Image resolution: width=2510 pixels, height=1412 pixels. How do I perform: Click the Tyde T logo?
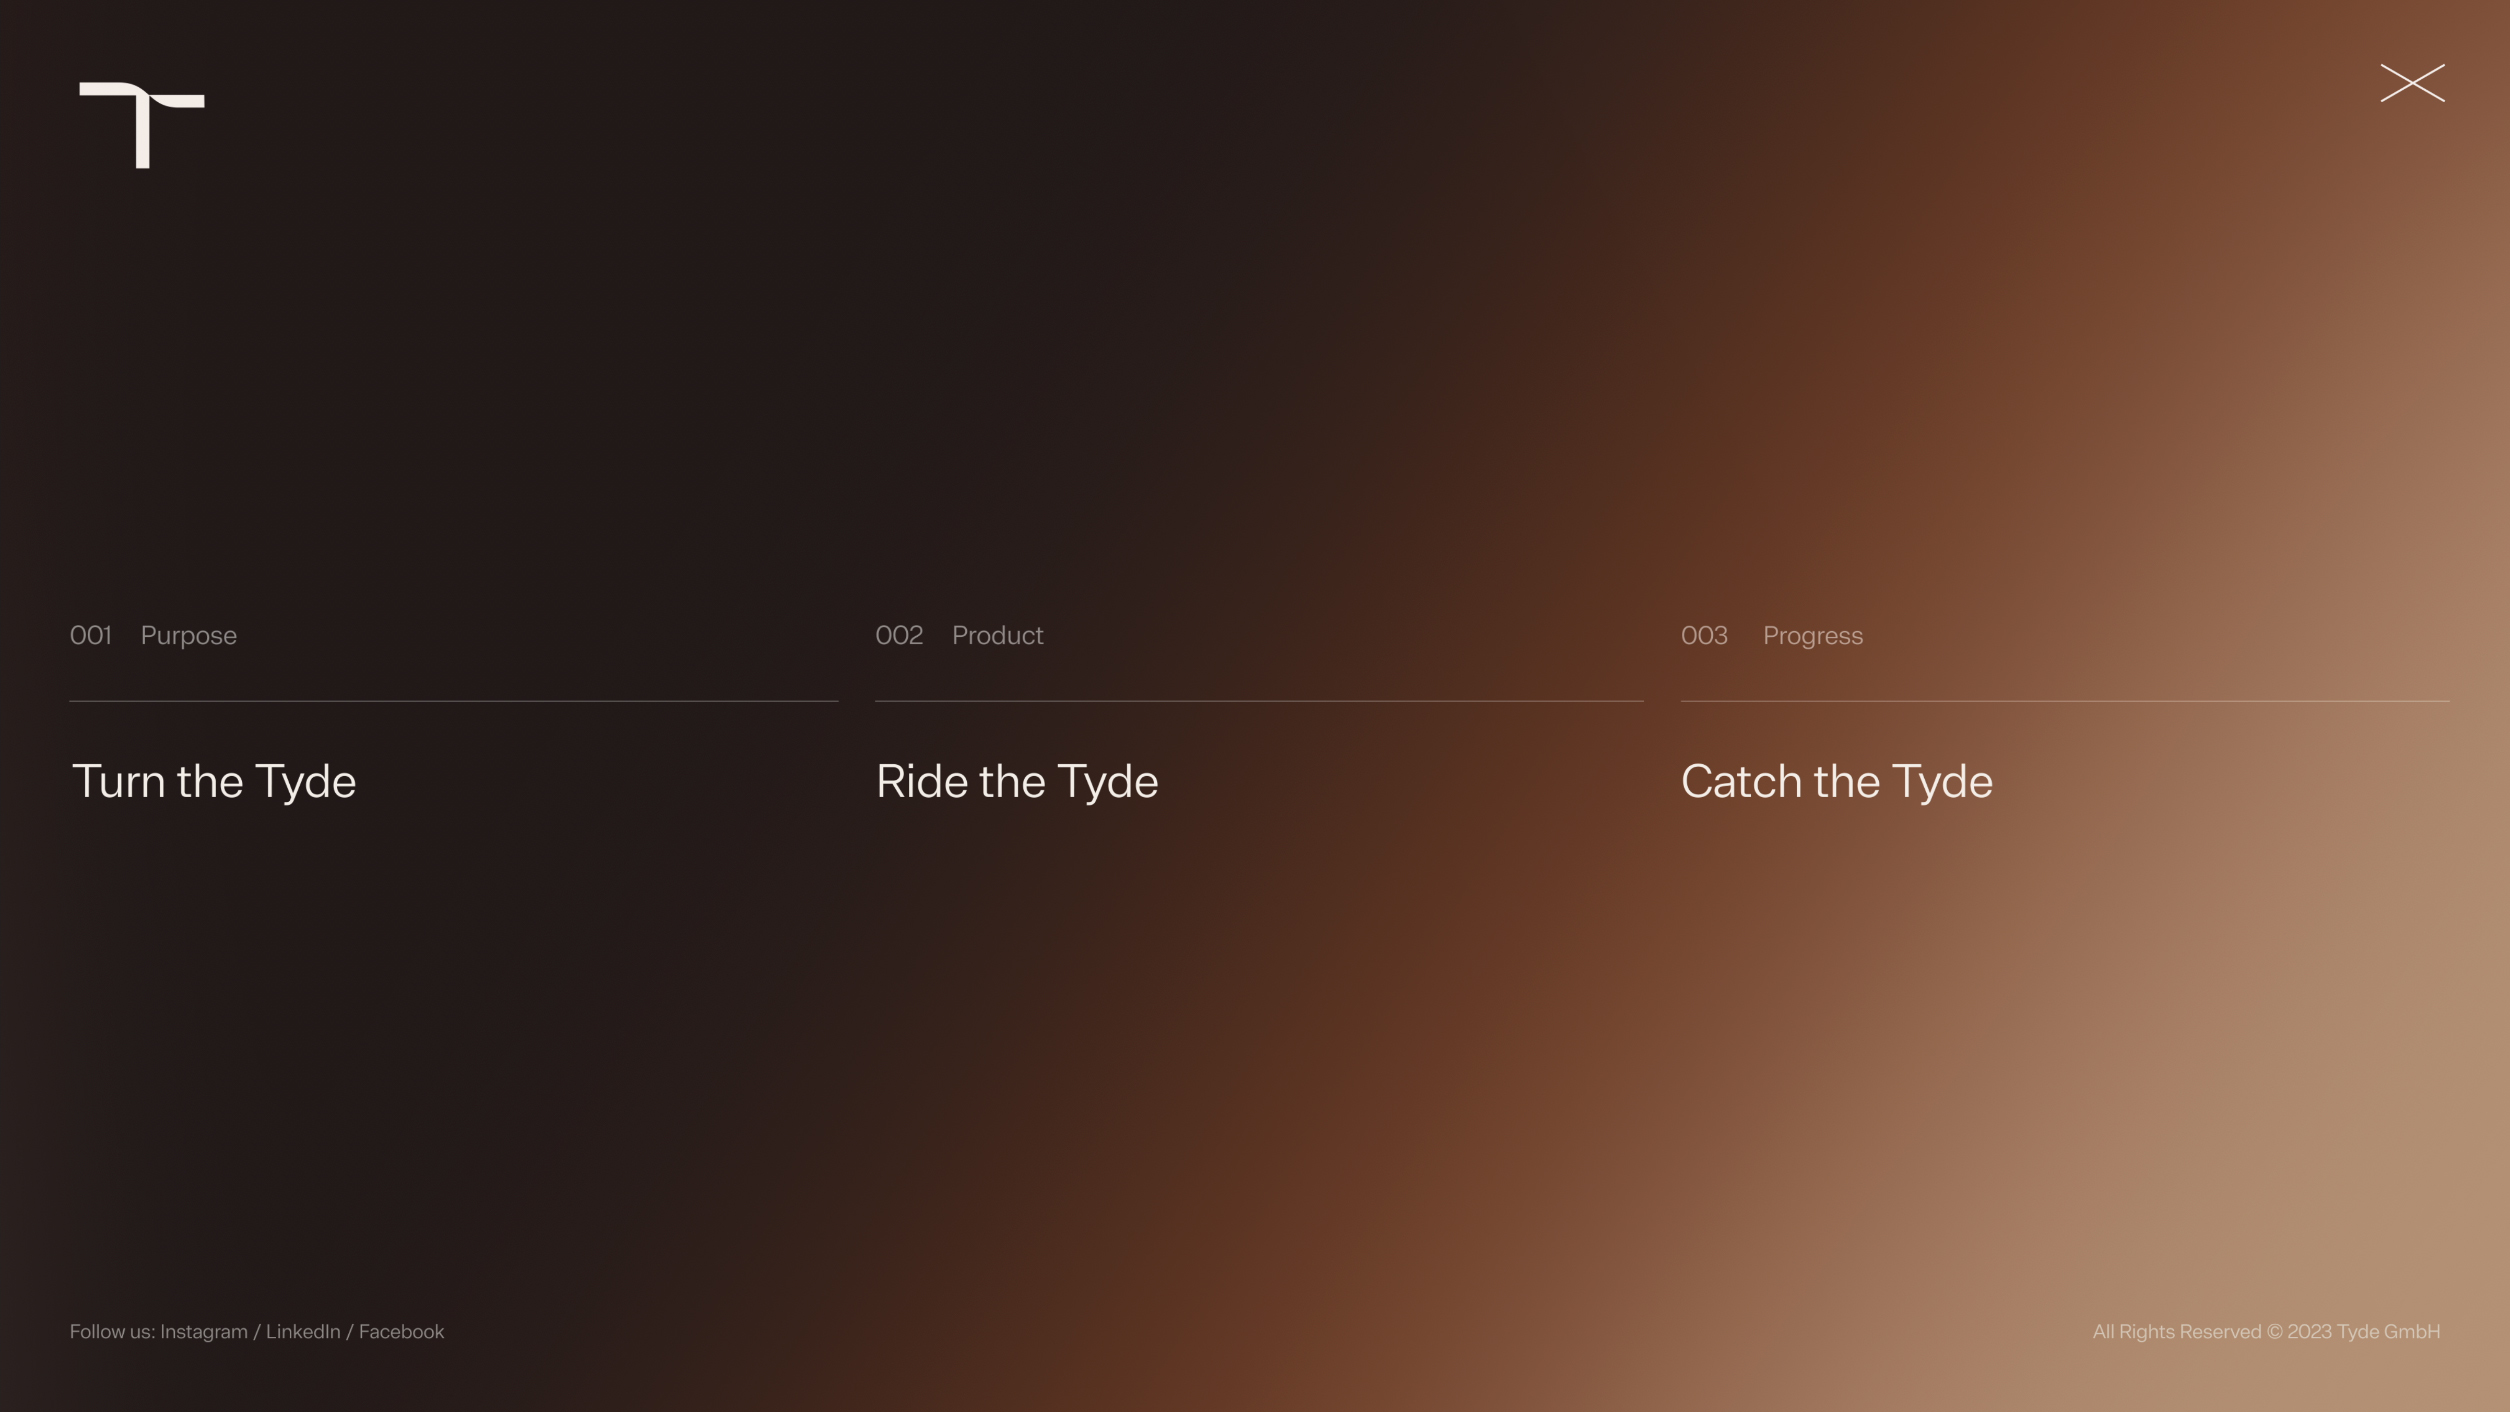[142, 123]
